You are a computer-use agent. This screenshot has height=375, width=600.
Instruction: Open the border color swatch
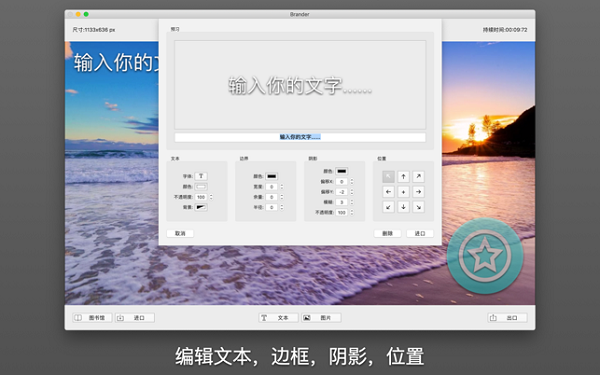[271, 176]
